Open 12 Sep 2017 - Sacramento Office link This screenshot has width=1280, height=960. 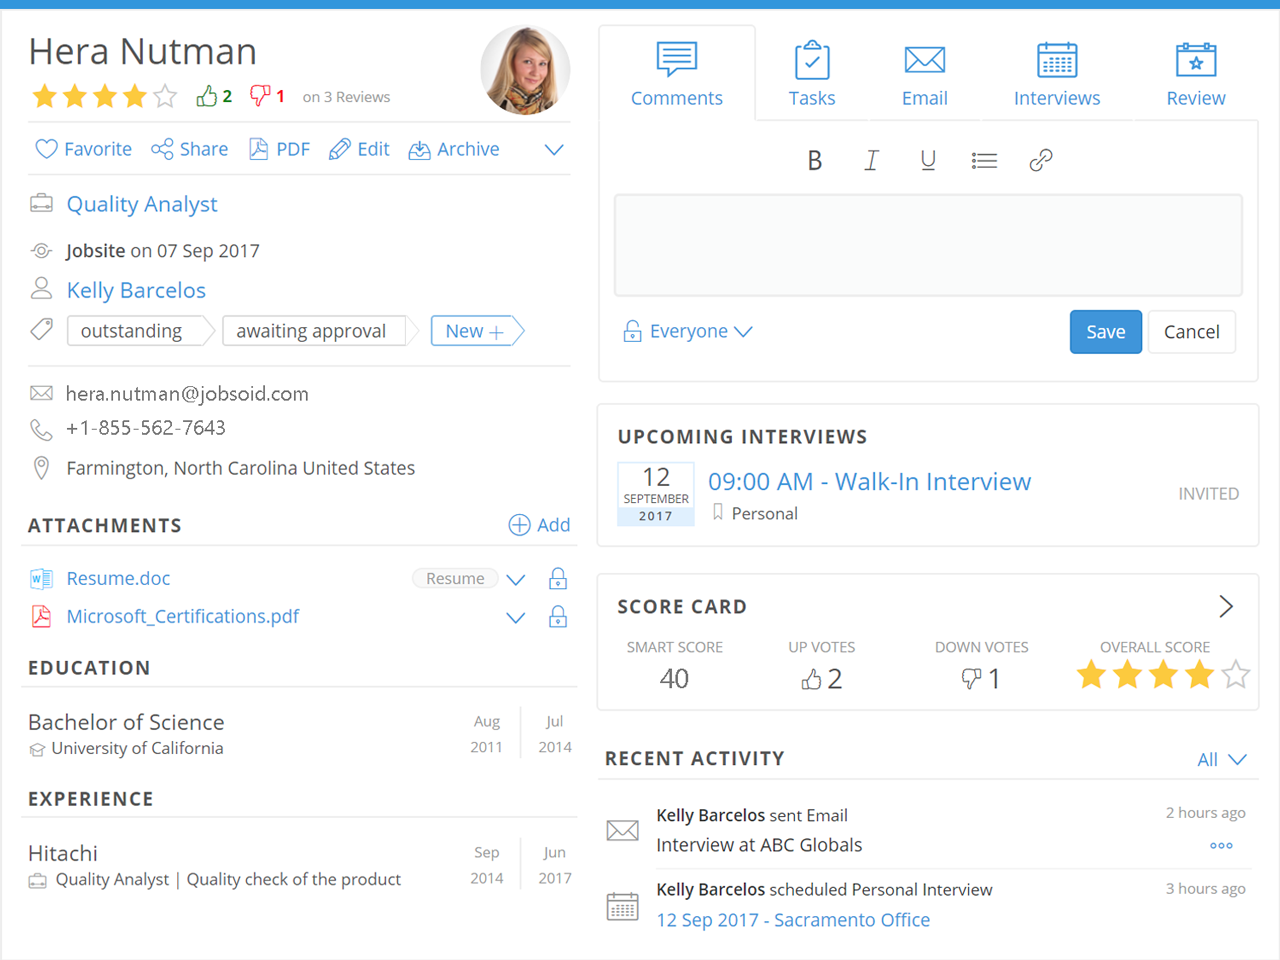pos(793,920)
